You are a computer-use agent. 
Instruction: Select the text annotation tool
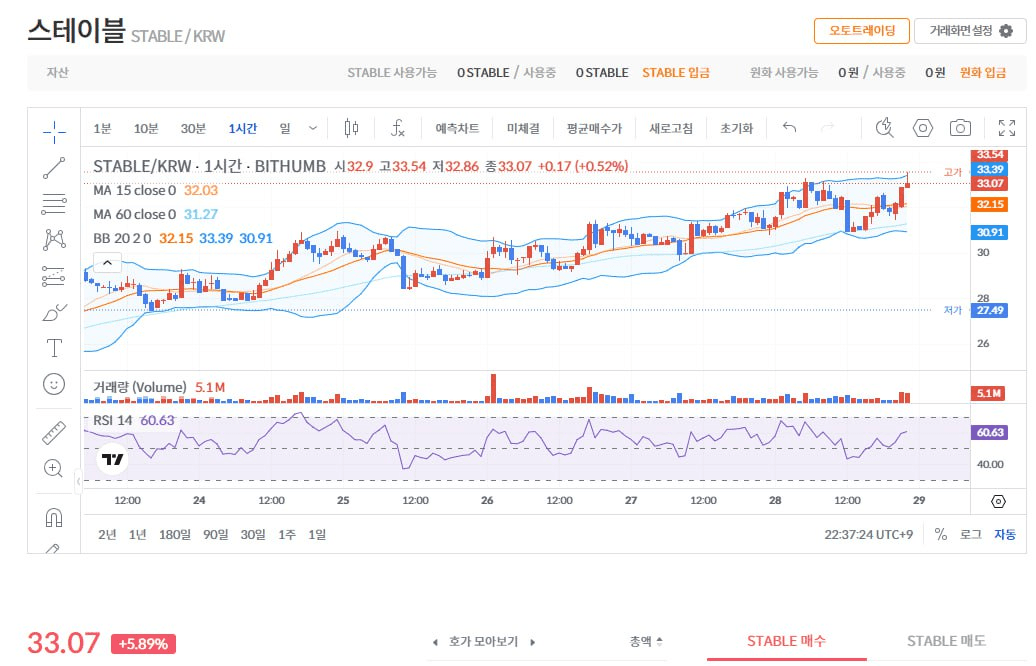(53, 349)
